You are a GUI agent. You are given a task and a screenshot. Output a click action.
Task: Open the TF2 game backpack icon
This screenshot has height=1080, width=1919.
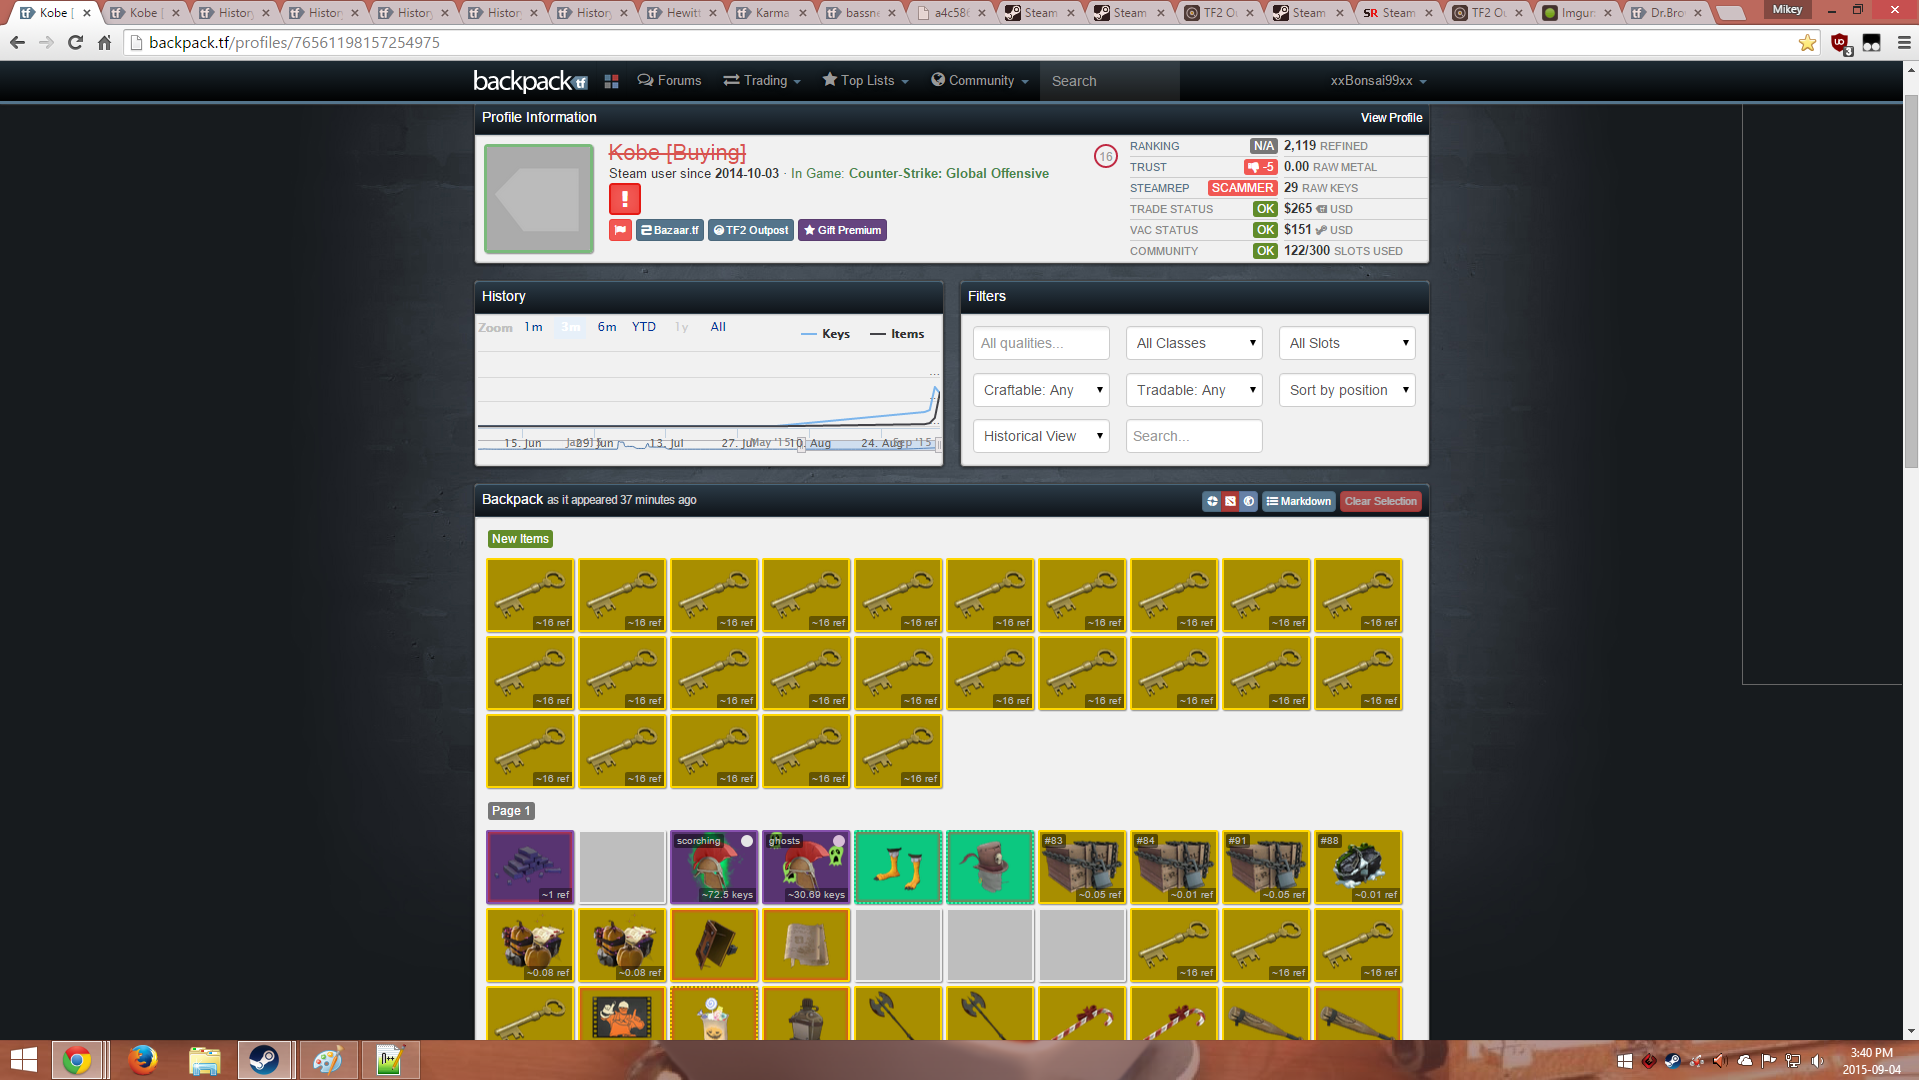(x=1212, y=501)
